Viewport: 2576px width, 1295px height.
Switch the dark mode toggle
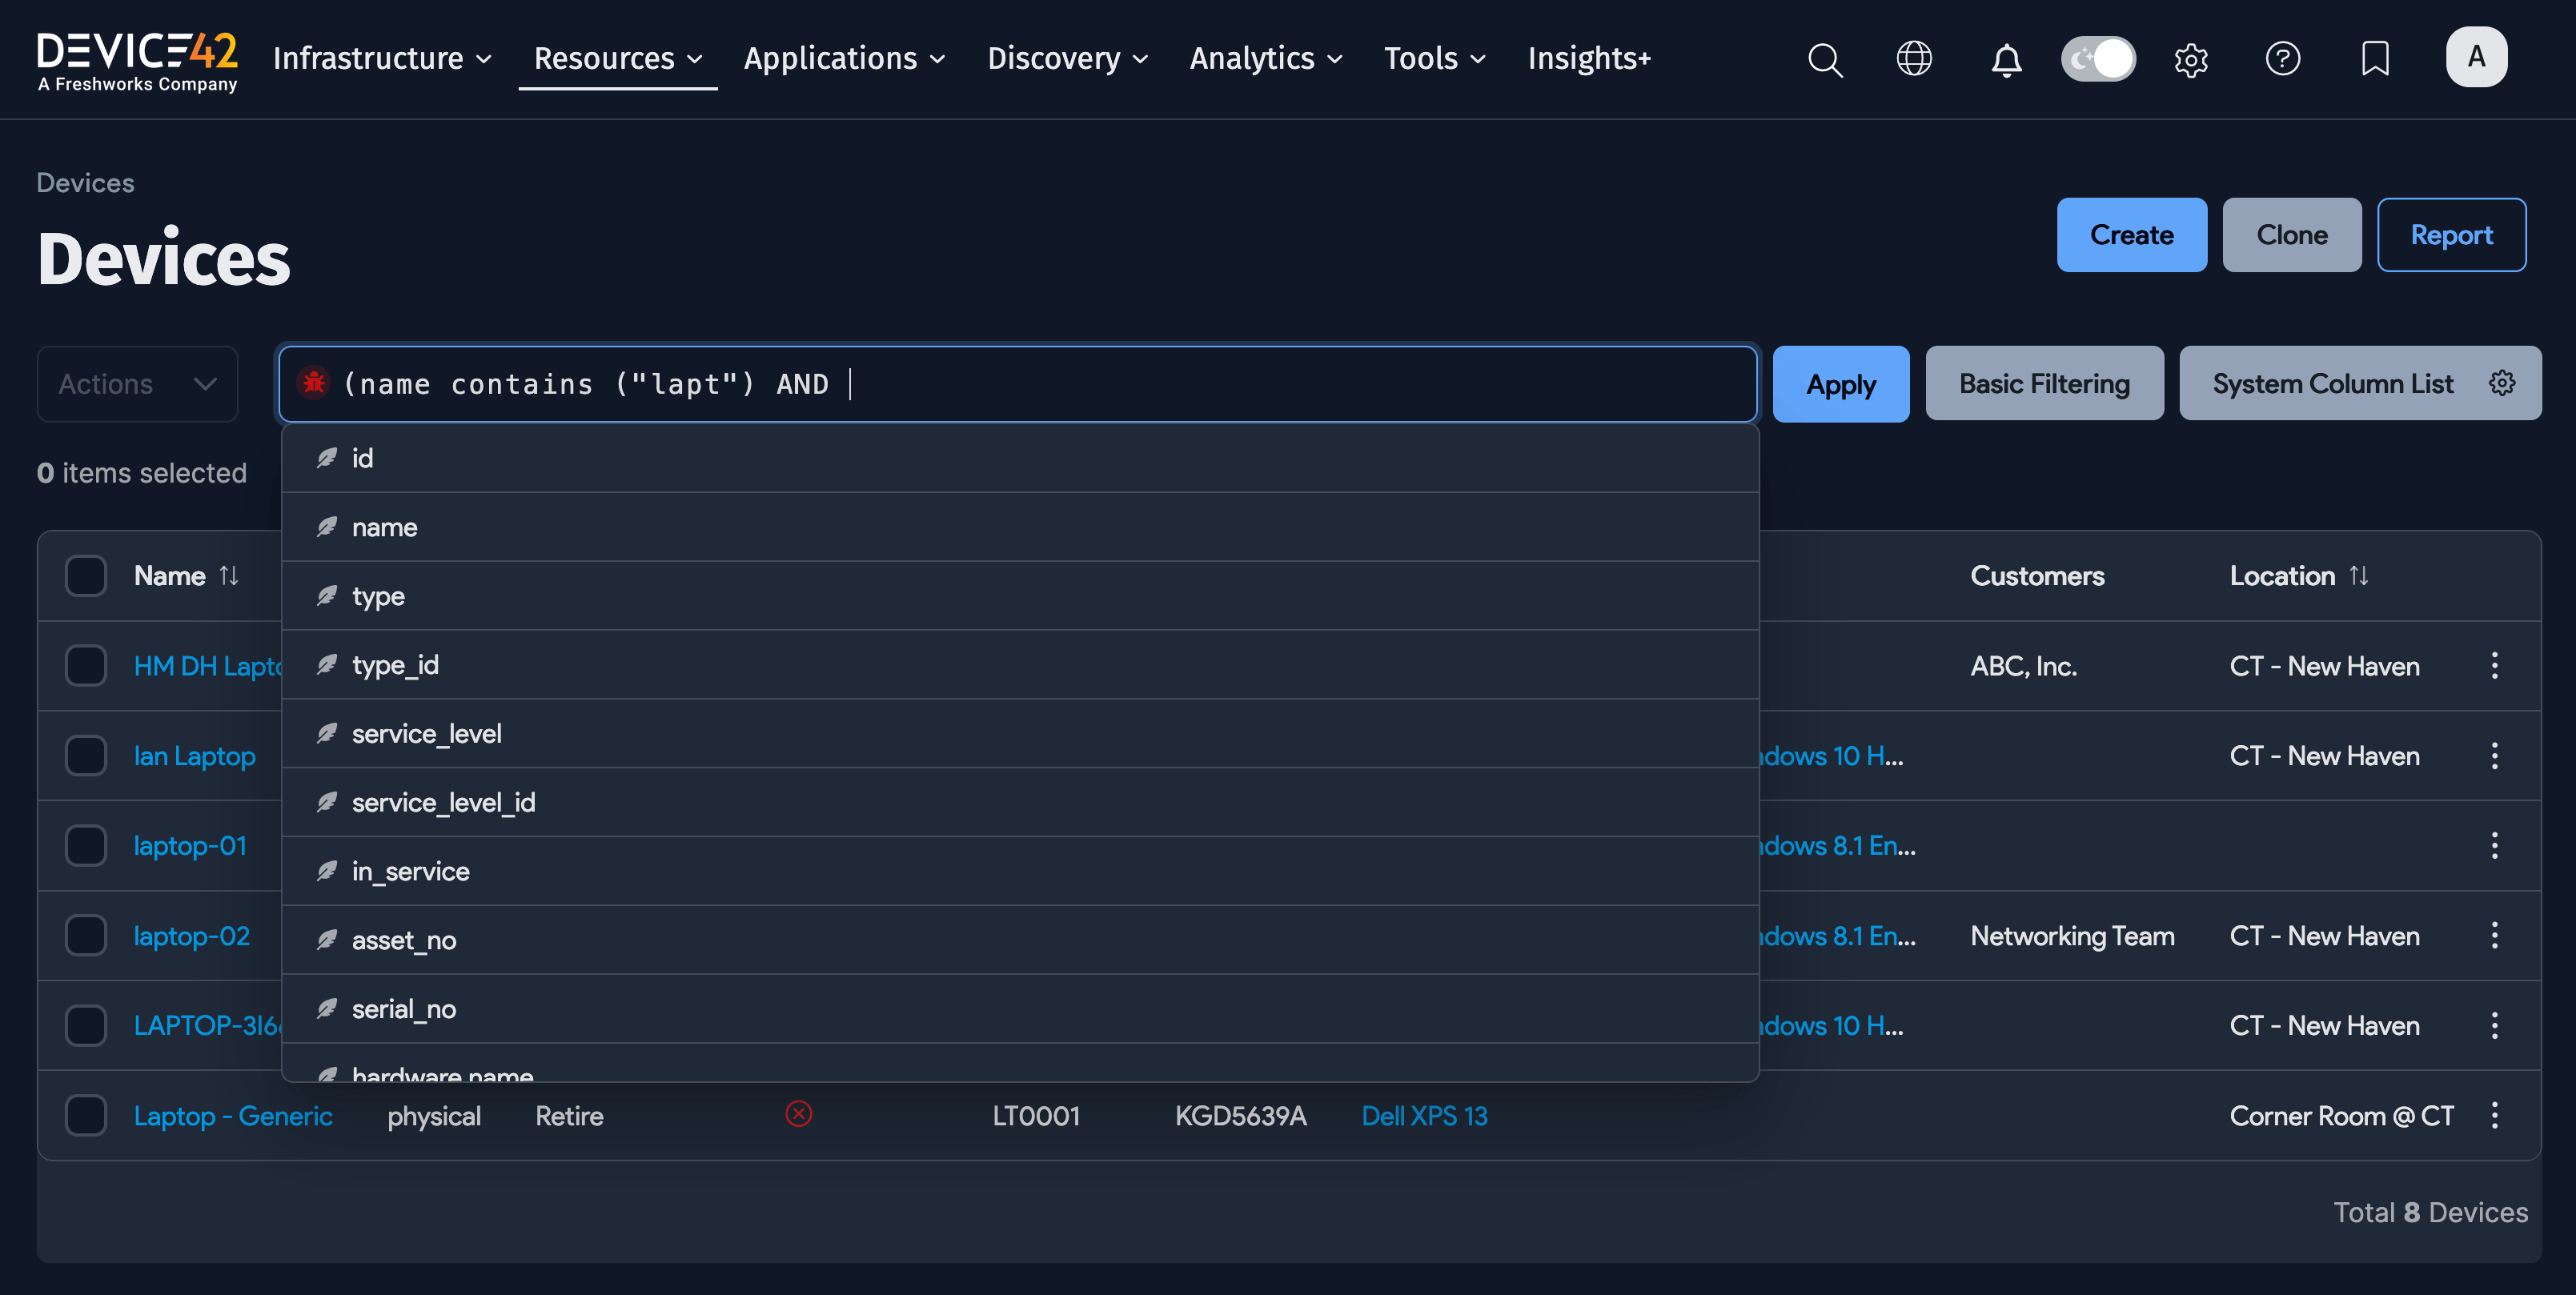[2098, 59]
